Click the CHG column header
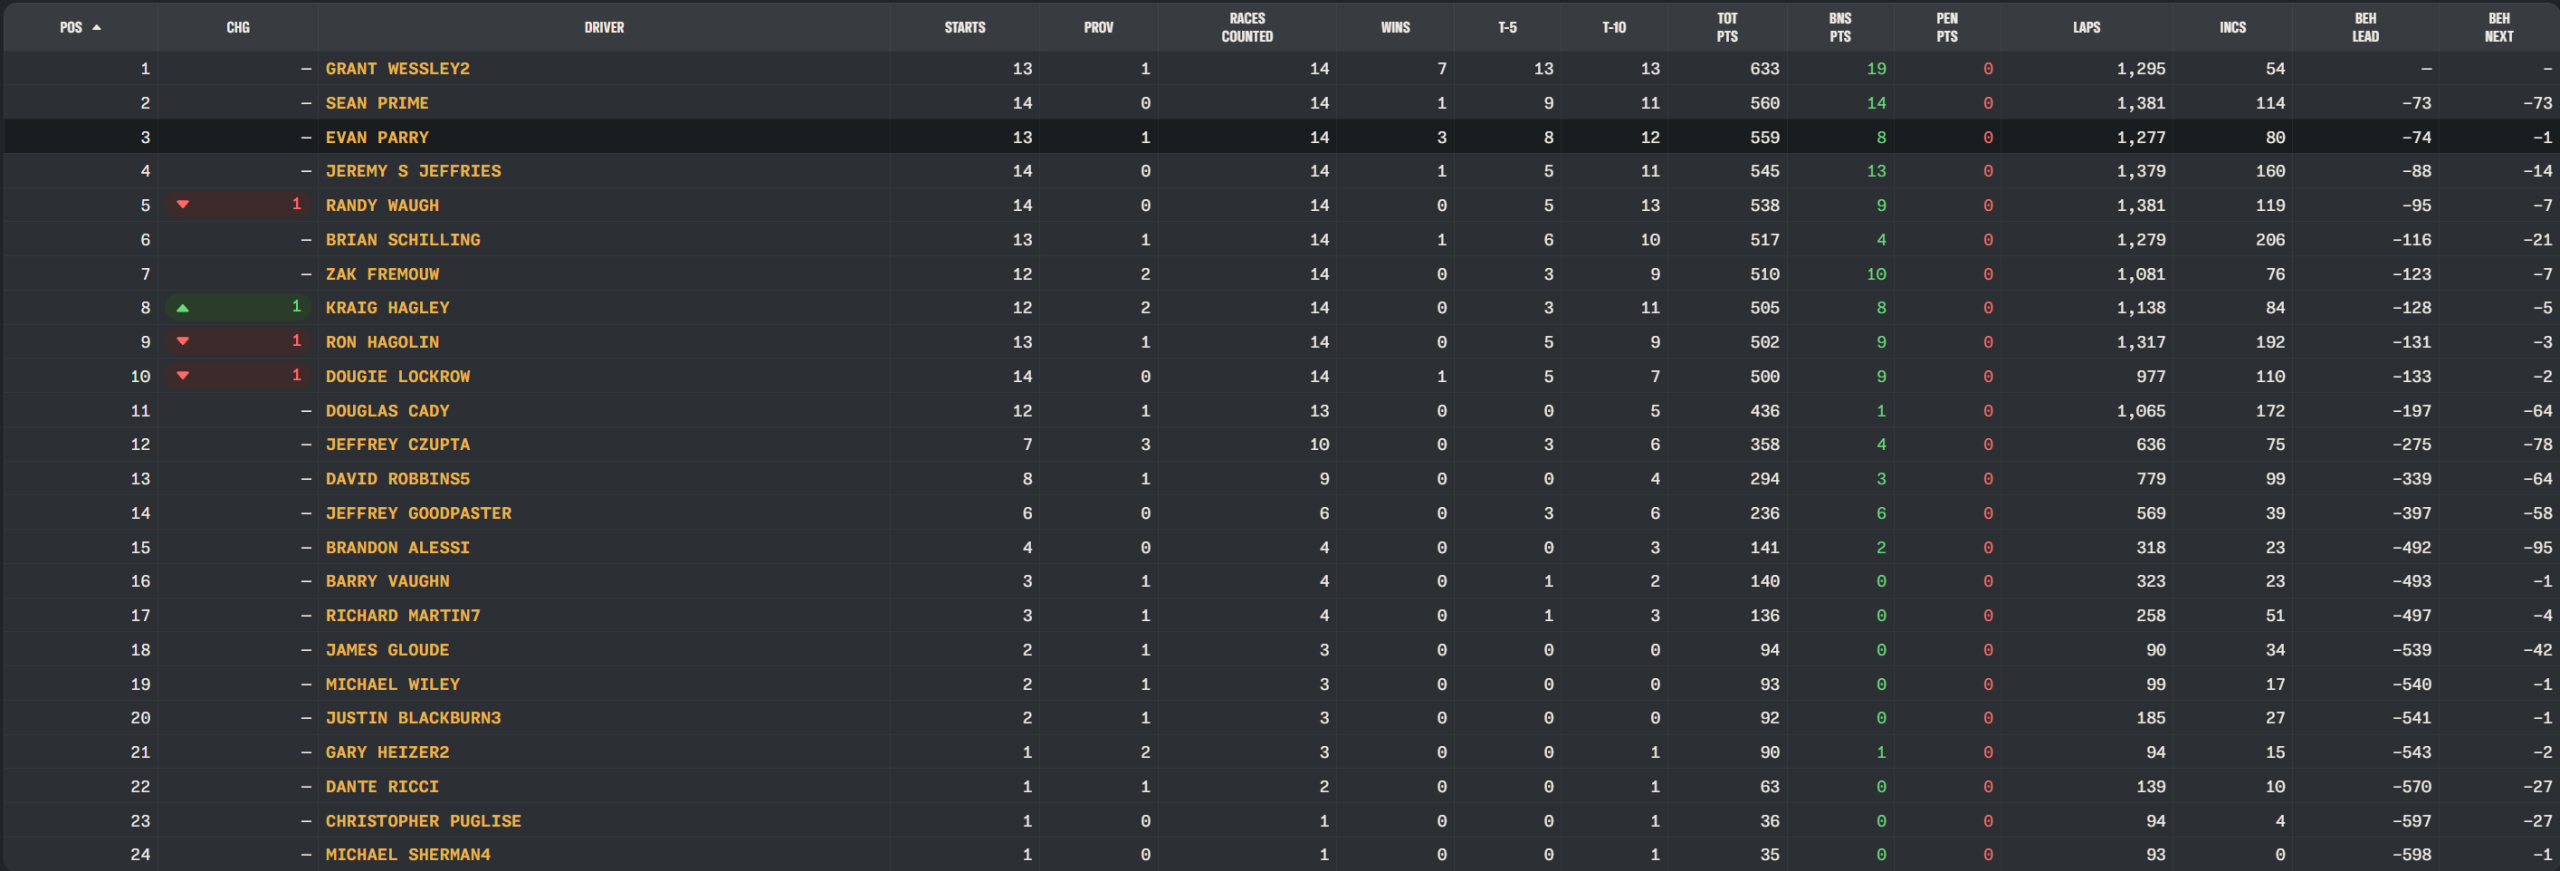Viewport: 2560px width, 871px height. (238, 28)
